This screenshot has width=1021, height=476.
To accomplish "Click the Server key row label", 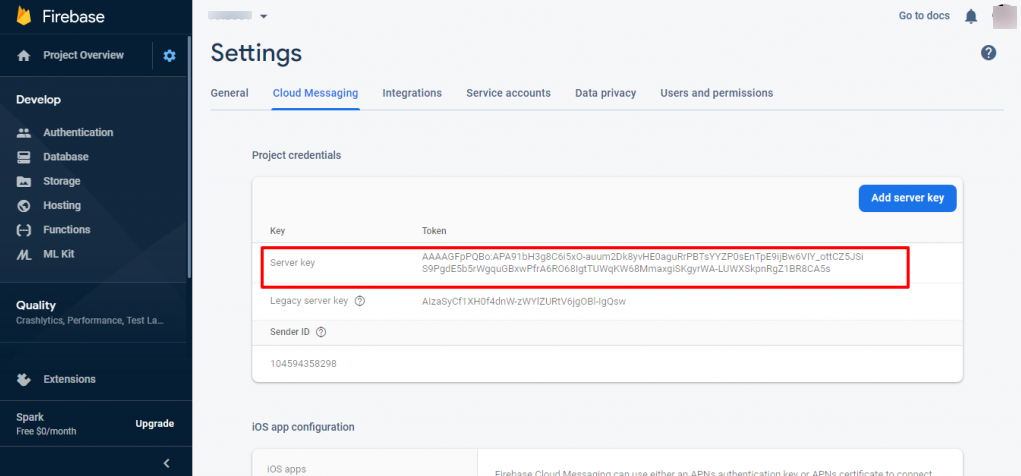I will point(292,263).
